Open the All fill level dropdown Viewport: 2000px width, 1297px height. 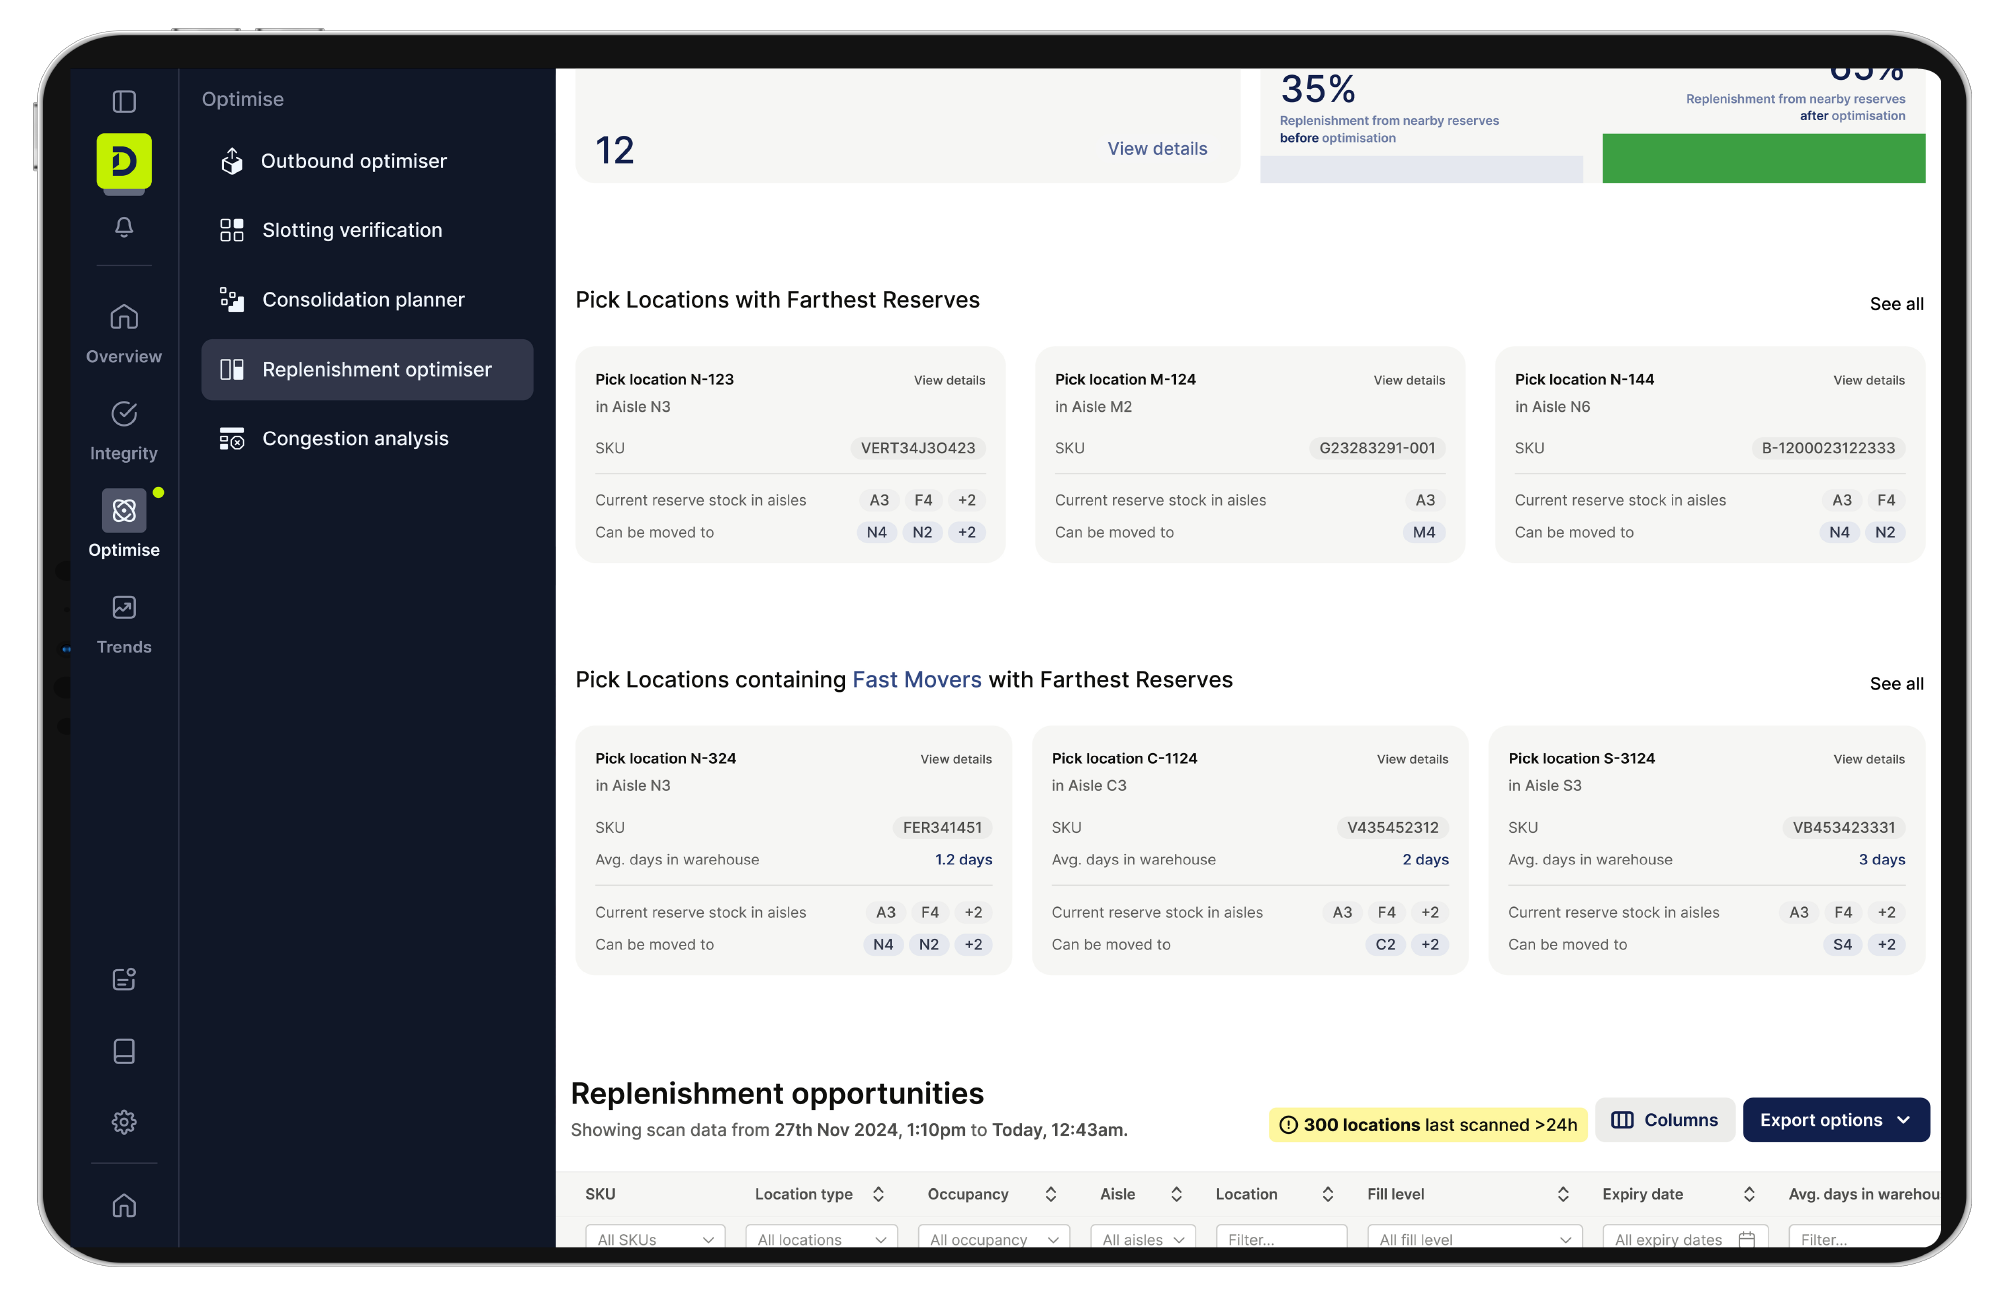(1474, 1239)
